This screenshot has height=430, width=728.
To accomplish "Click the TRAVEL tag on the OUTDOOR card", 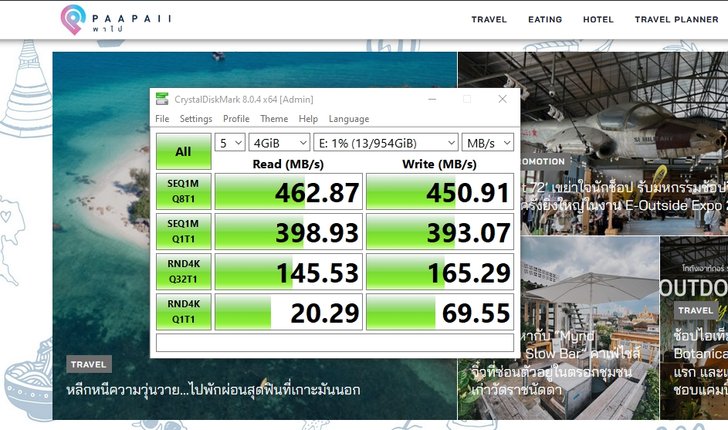I will (x=695, y=310).
